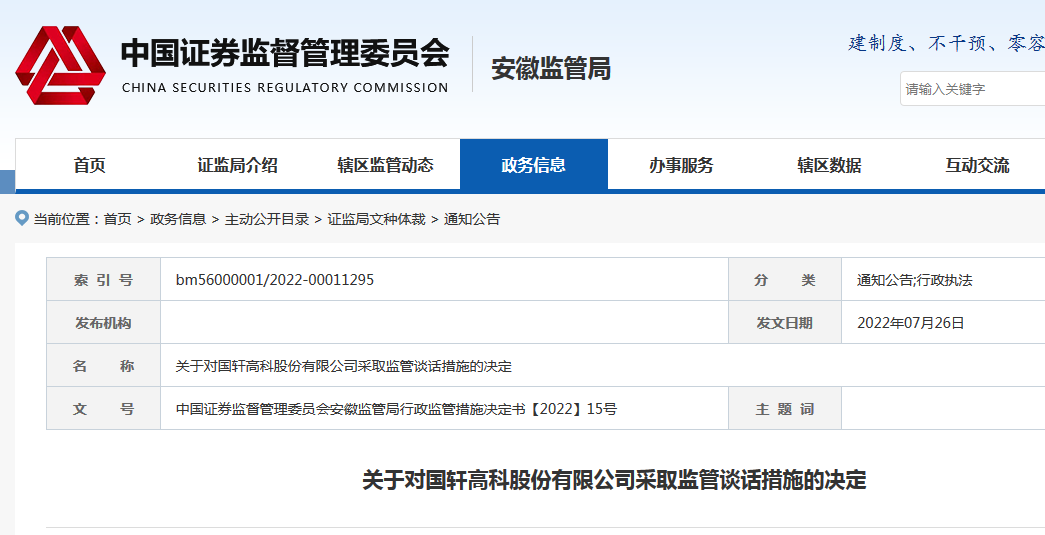Open the 办事服务 tab
1045x535 pixels.
click(x=681, y=165)
